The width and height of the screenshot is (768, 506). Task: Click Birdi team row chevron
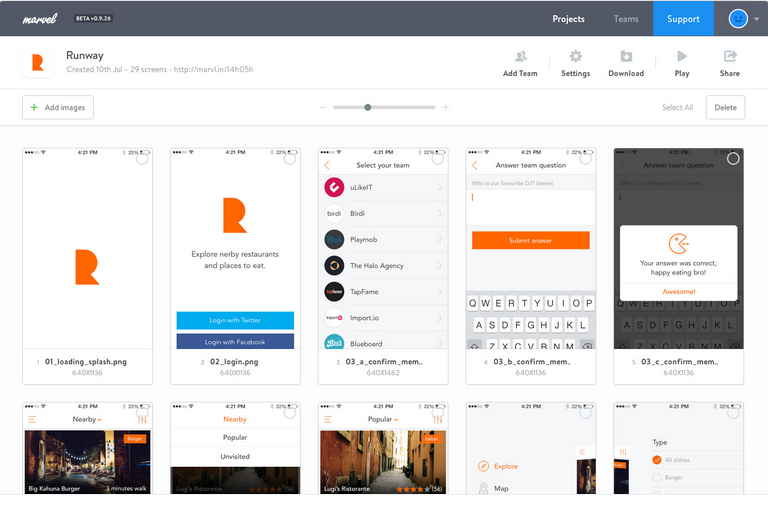pos(440,213)
